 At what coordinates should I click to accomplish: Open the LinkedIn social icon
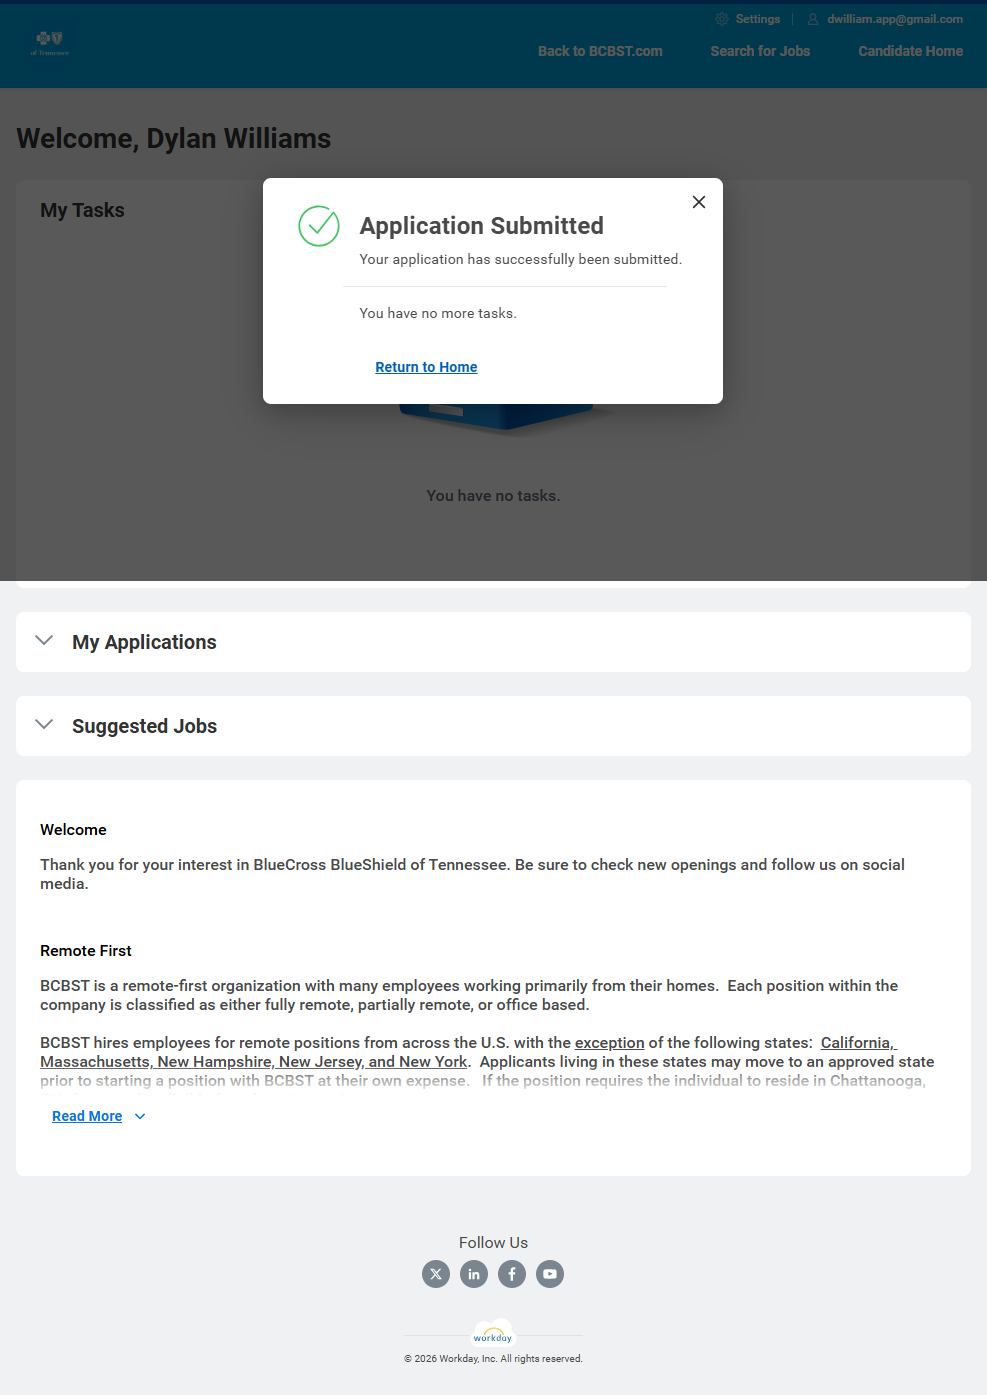click(474, 1274)
